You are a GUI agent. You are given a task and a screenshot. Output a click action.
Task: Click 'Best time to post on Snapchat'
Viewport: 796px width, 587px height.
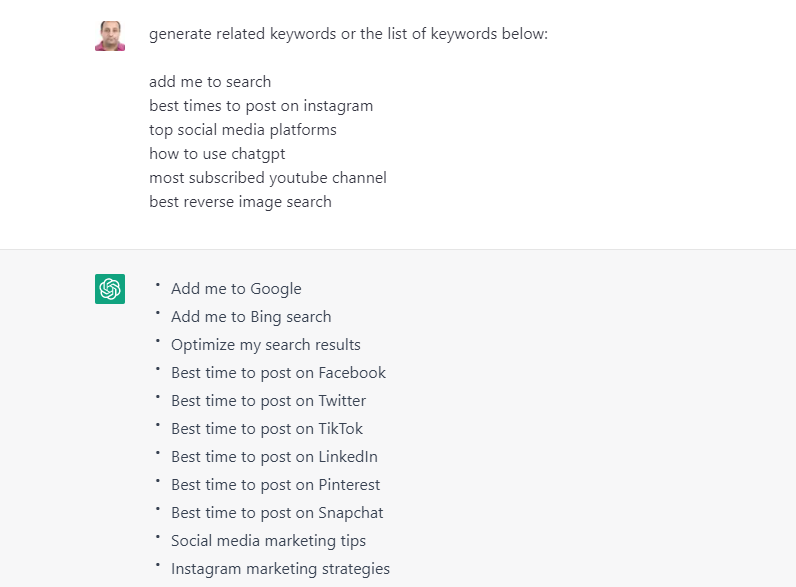tap(277, 513)
